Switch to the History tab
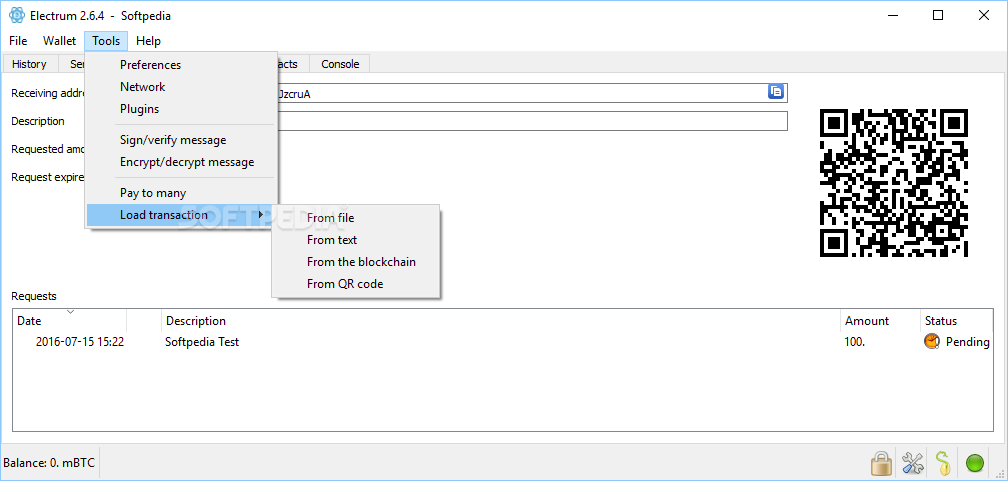This screenshot has height=481, width=1008. 30,64
